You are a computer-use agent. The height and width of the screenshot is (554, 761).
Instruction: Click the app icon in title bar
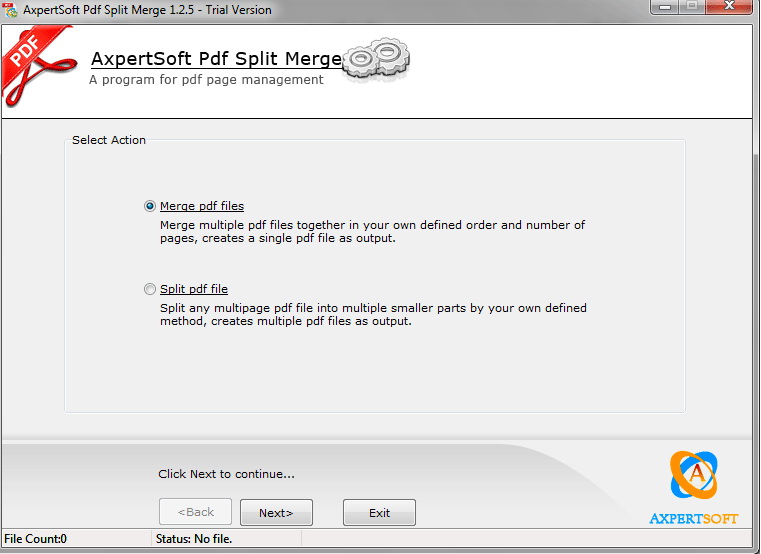click(x=9, y=10)
